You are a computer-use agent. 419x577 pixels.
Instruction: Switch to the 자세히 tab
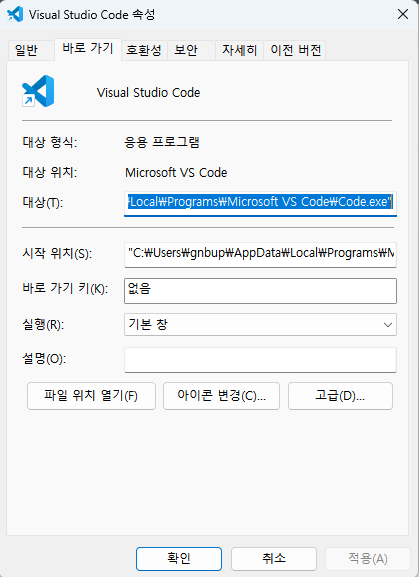coord(239,50)
